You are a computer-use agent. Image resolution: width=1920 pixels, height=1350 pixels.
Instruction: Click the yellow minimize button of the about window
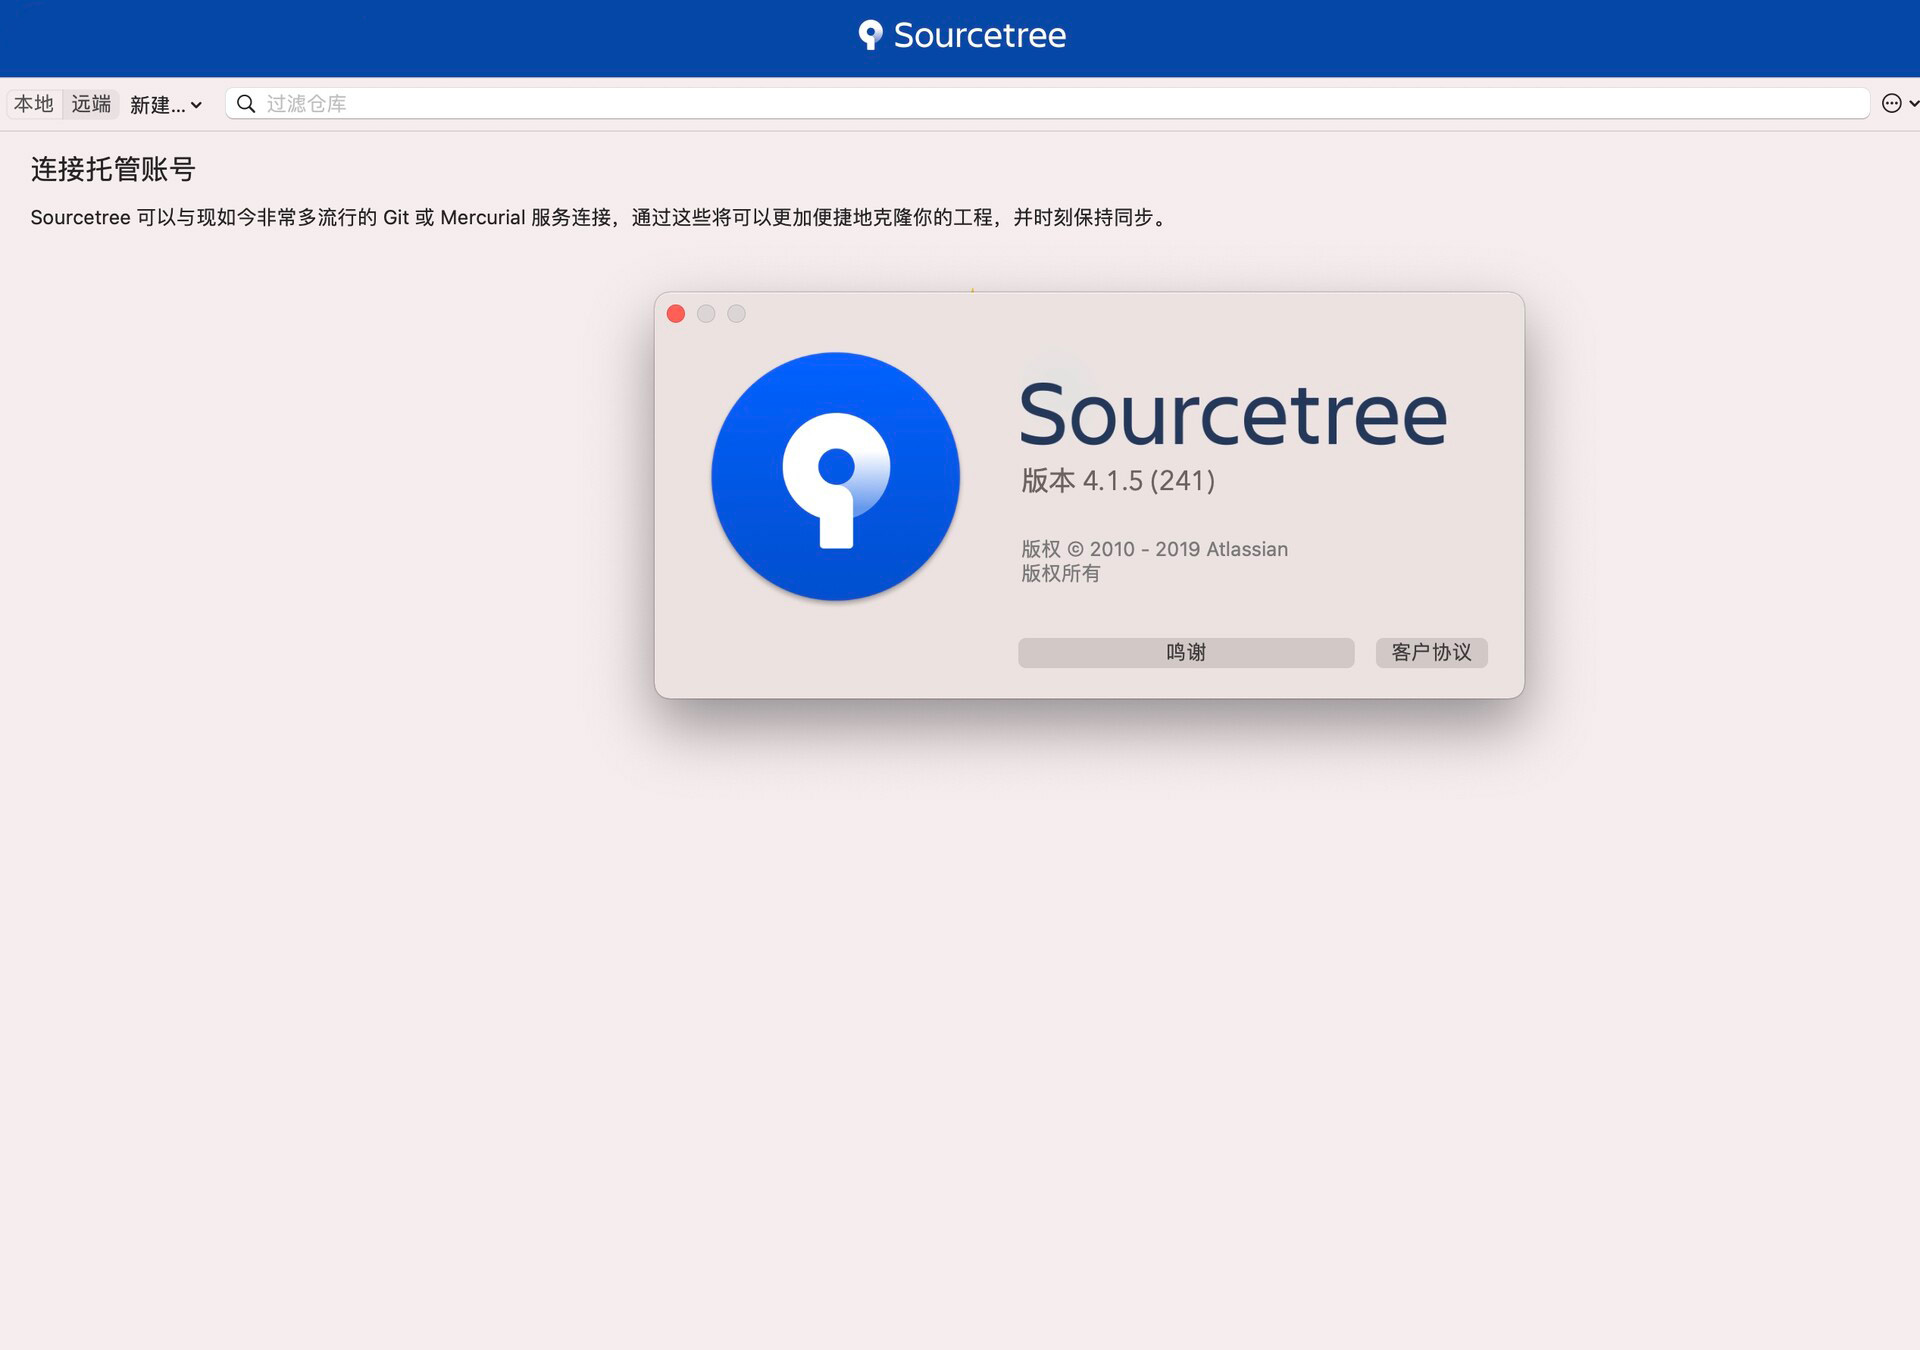pos(706,313)
